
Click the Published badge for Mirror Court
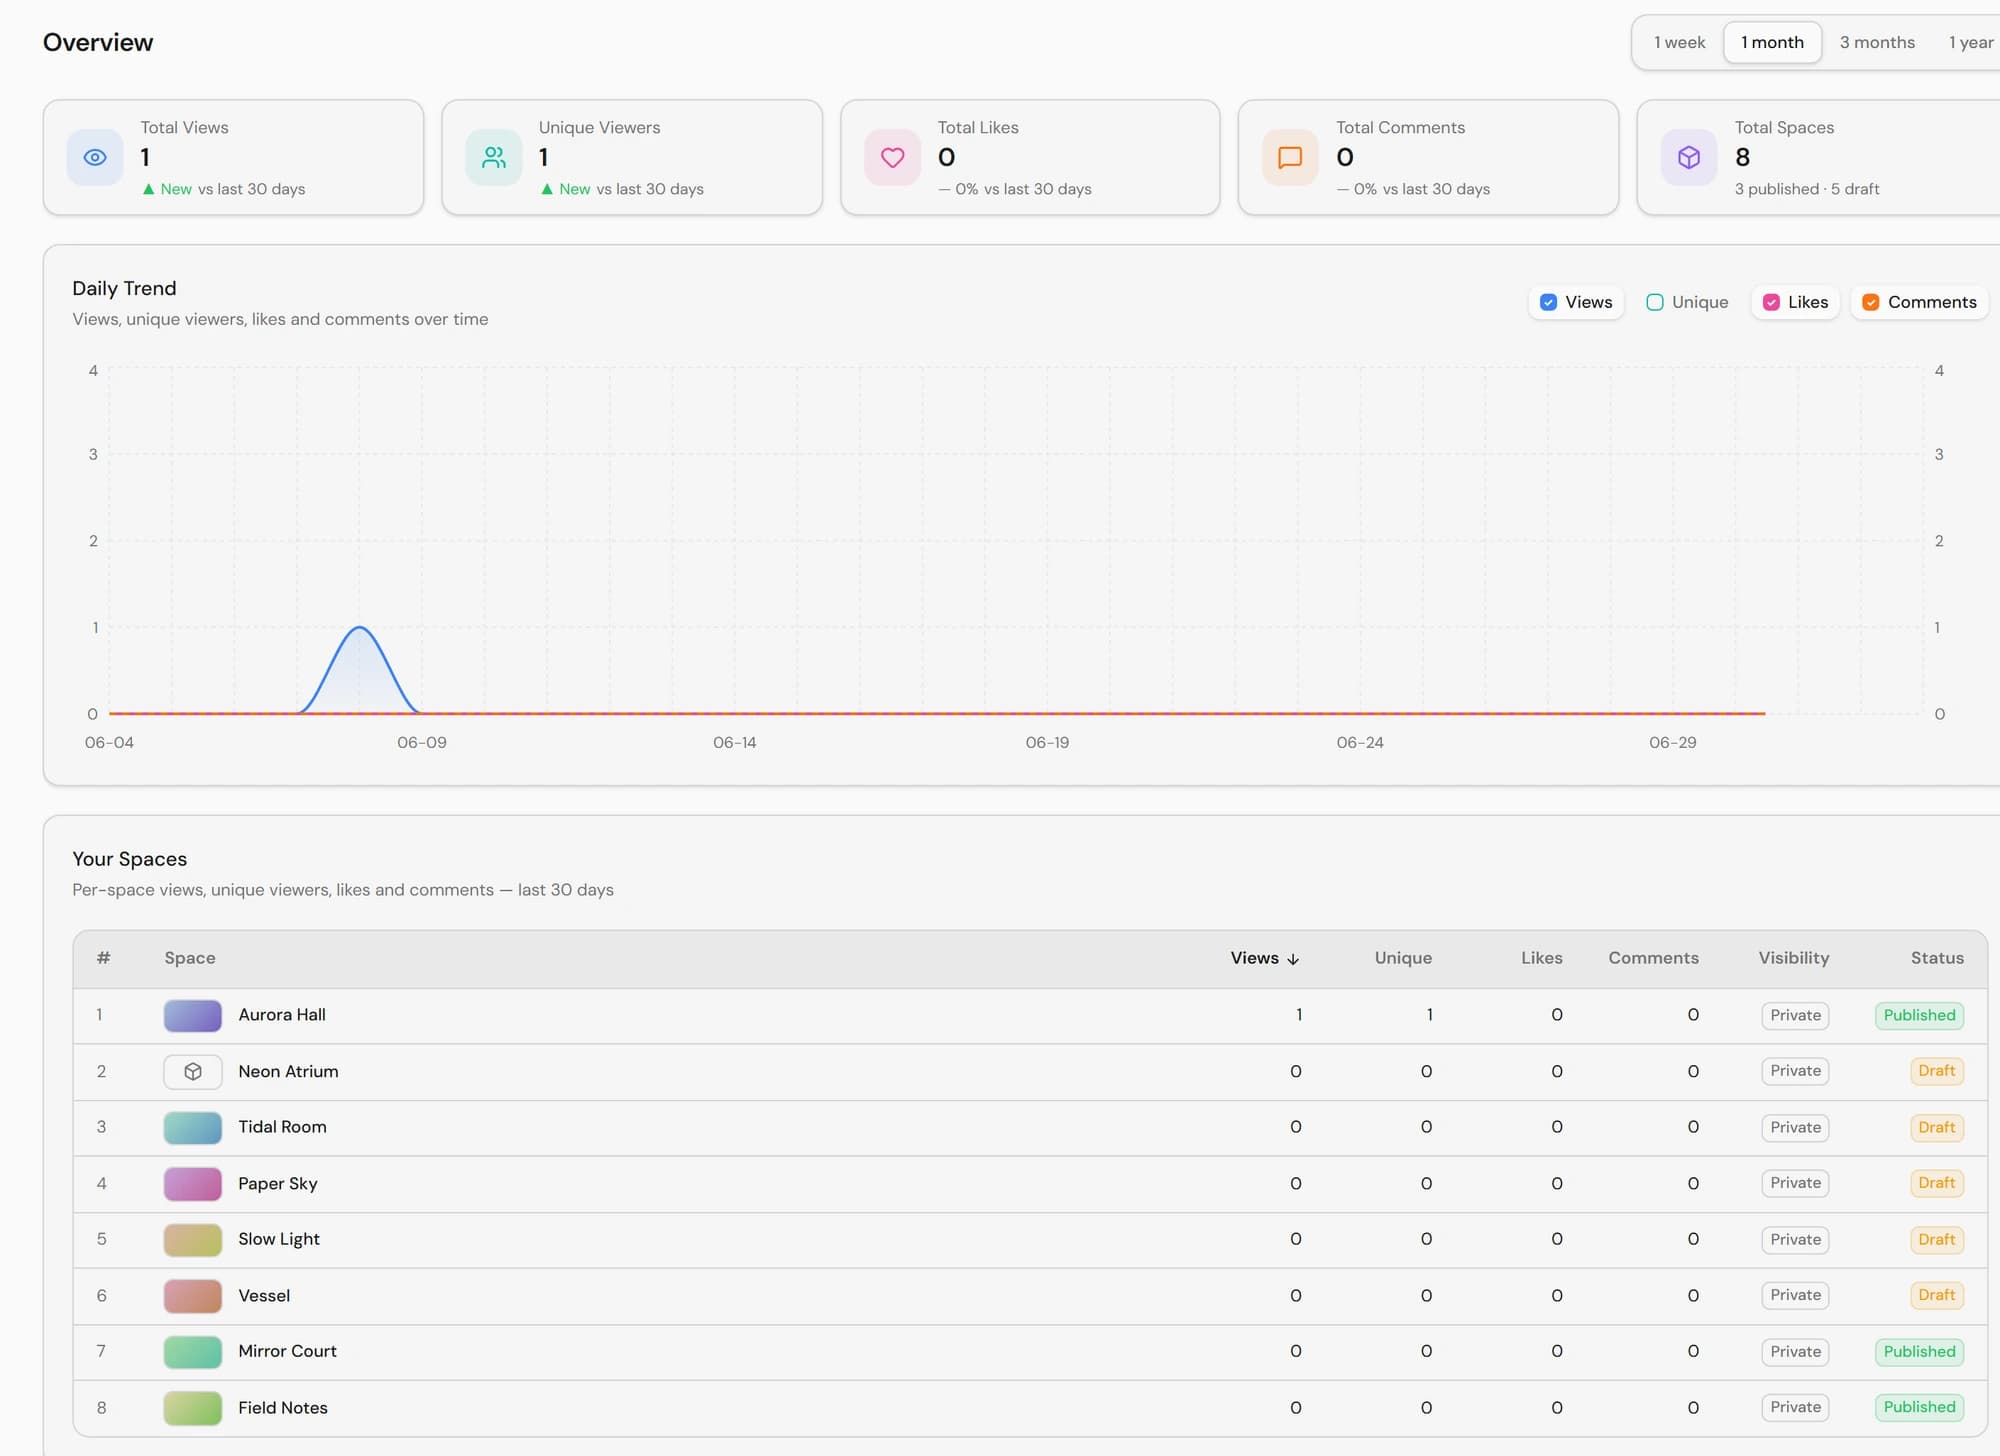1919,1352
